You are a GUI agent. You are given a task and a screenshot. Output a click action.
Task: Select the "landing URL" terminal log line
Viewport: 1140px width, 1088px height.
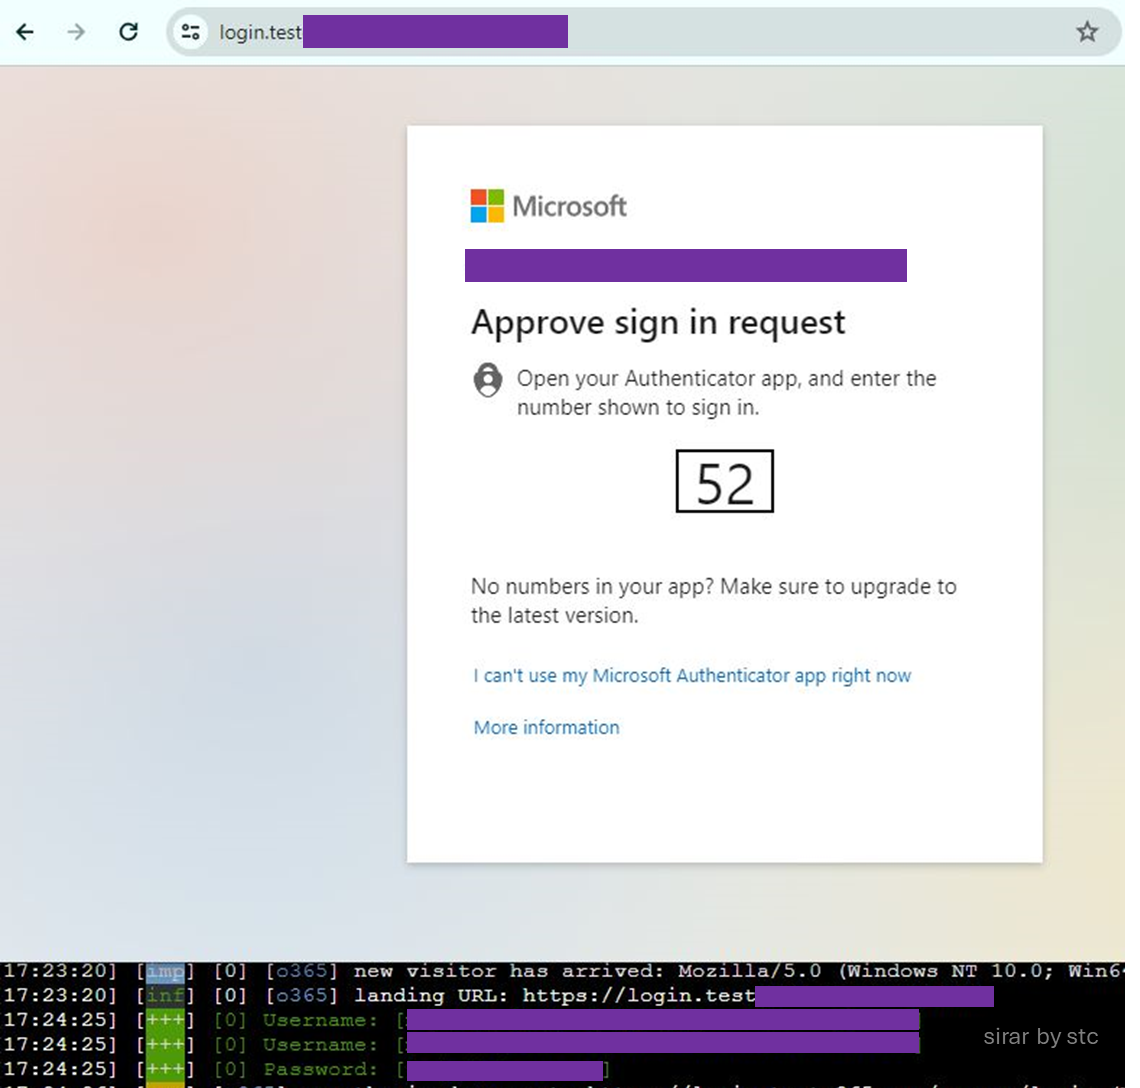(497, 996)
